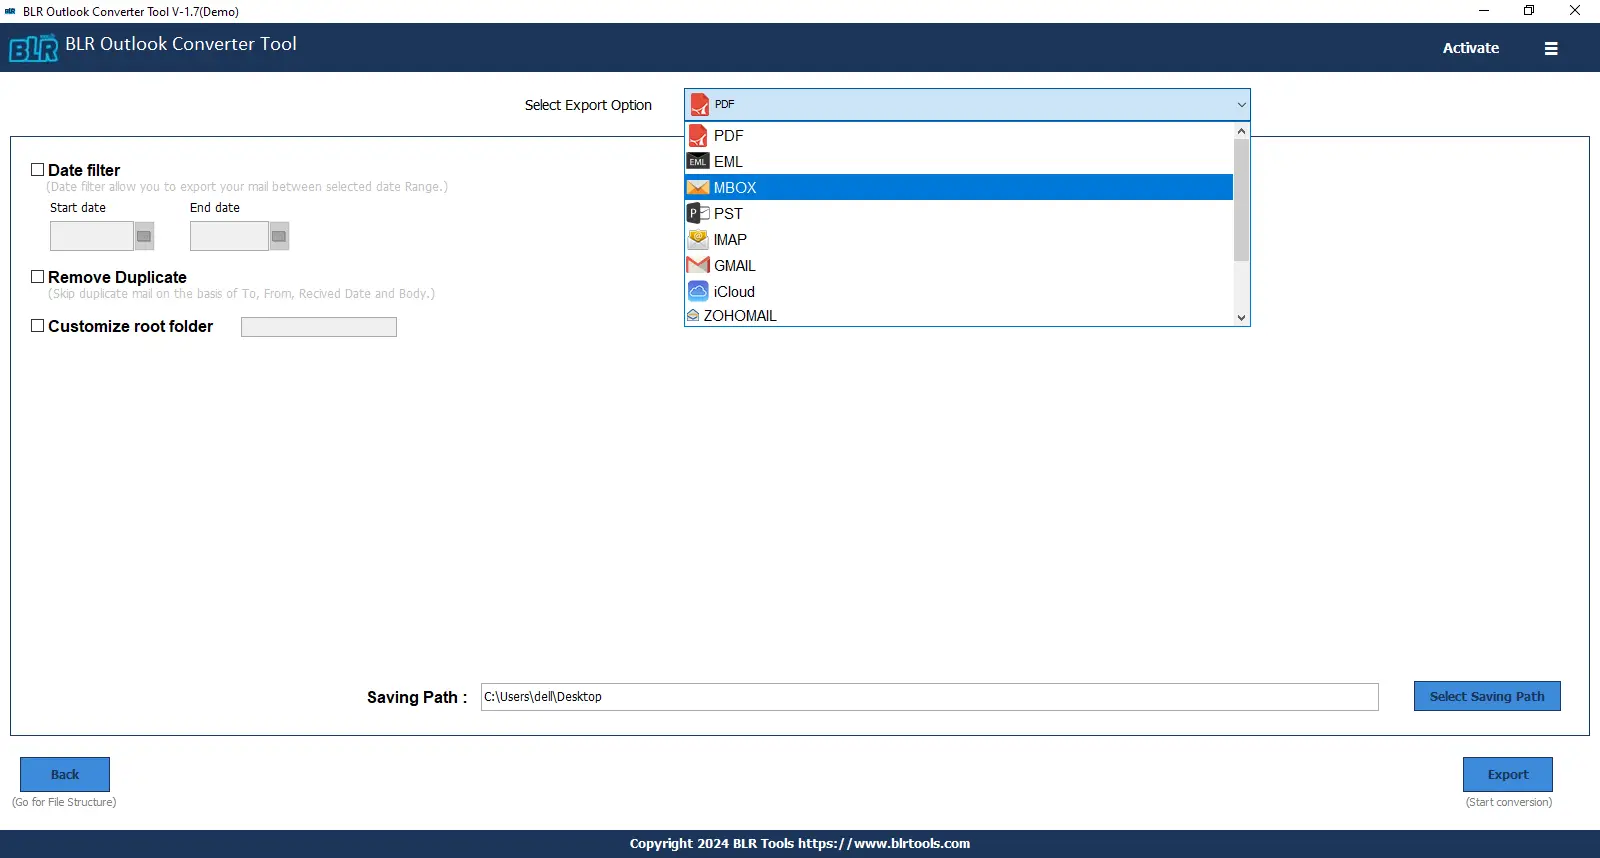Click the MBOX envelope icon

(x=698, y=187)
